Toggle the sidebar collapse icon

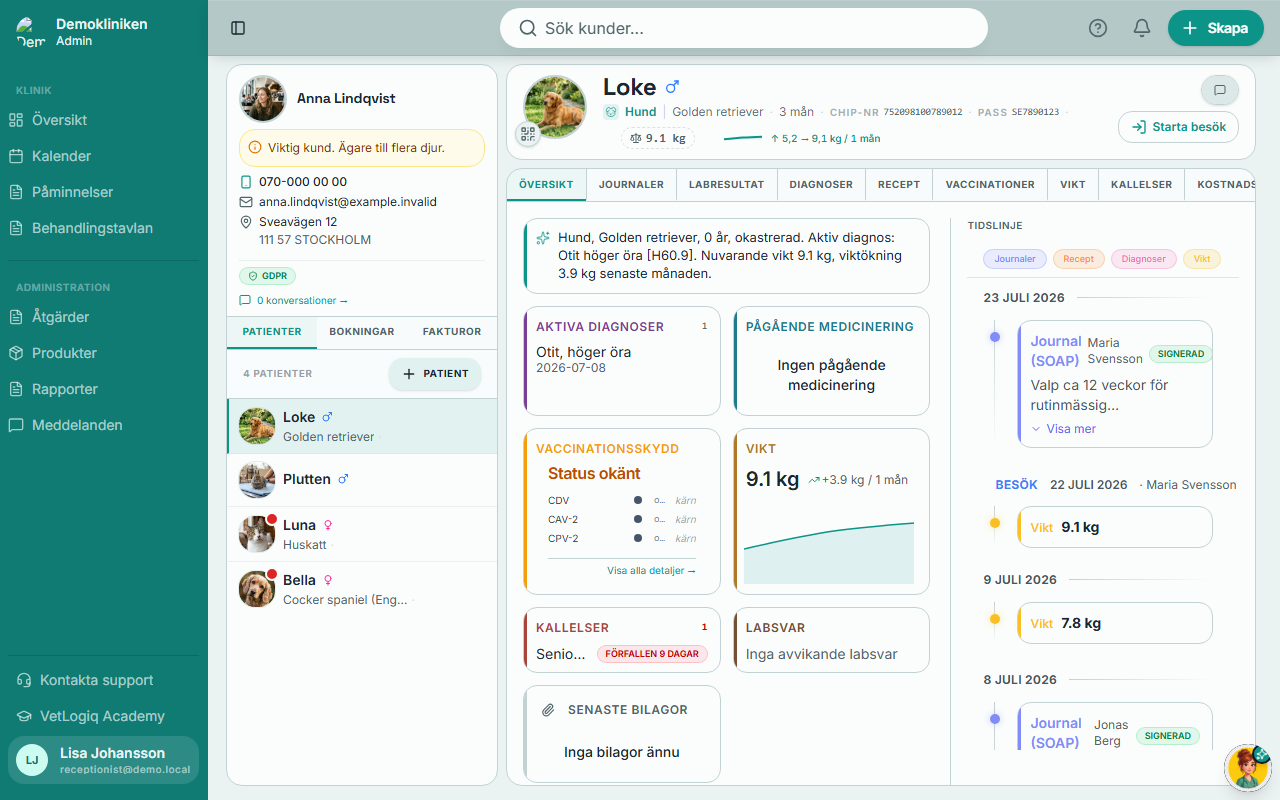(238, 28)
